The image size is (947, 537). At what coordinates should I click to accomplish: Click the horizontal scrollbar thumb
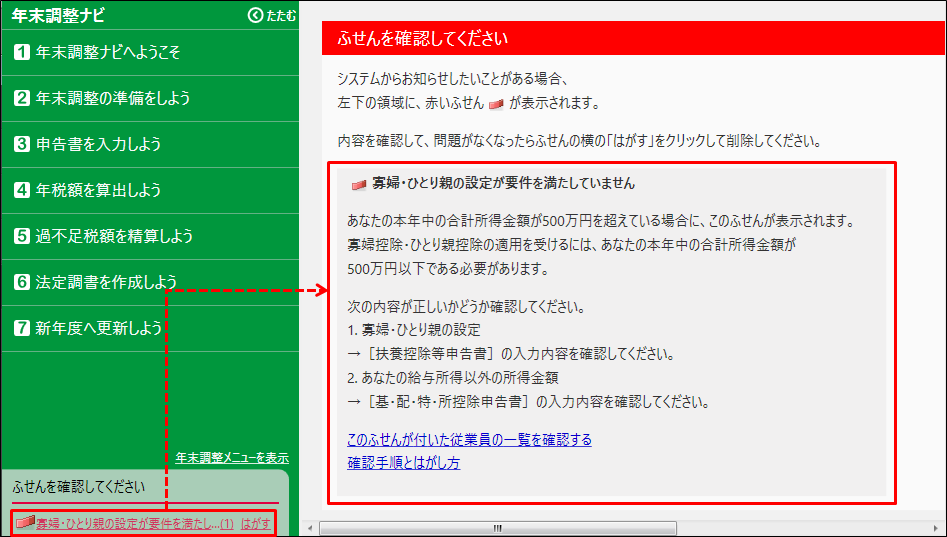point(497,527)
